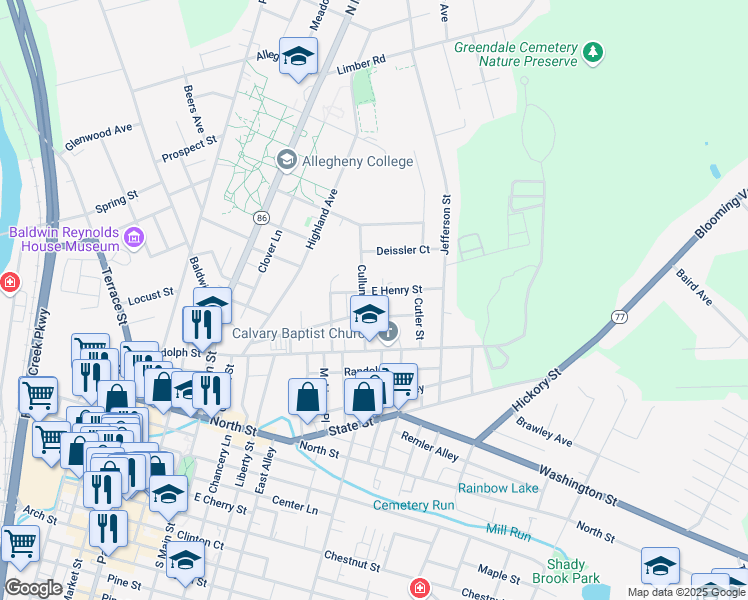Click graduation cap marker near Shady Brook Park
The image size is (748, 600).
pos(660,569)
